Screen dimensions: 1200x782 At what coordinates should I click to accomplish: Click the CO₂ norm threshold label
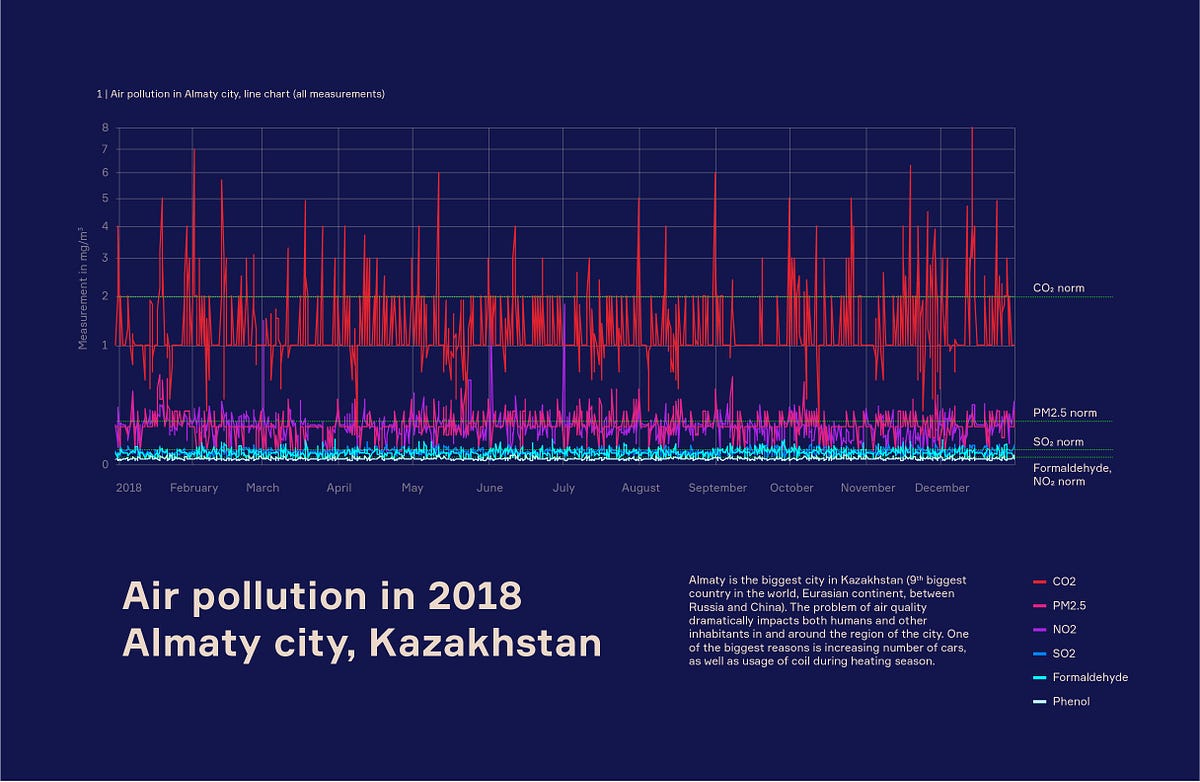point(1059,287)
